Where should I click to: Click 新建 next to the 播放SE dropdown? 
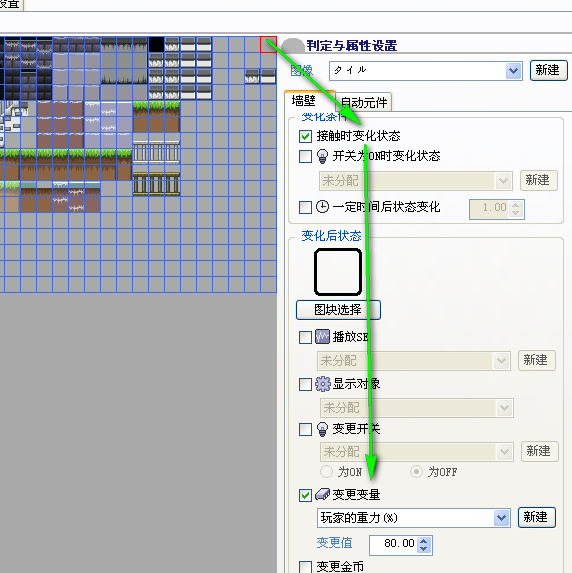[537, 360]
